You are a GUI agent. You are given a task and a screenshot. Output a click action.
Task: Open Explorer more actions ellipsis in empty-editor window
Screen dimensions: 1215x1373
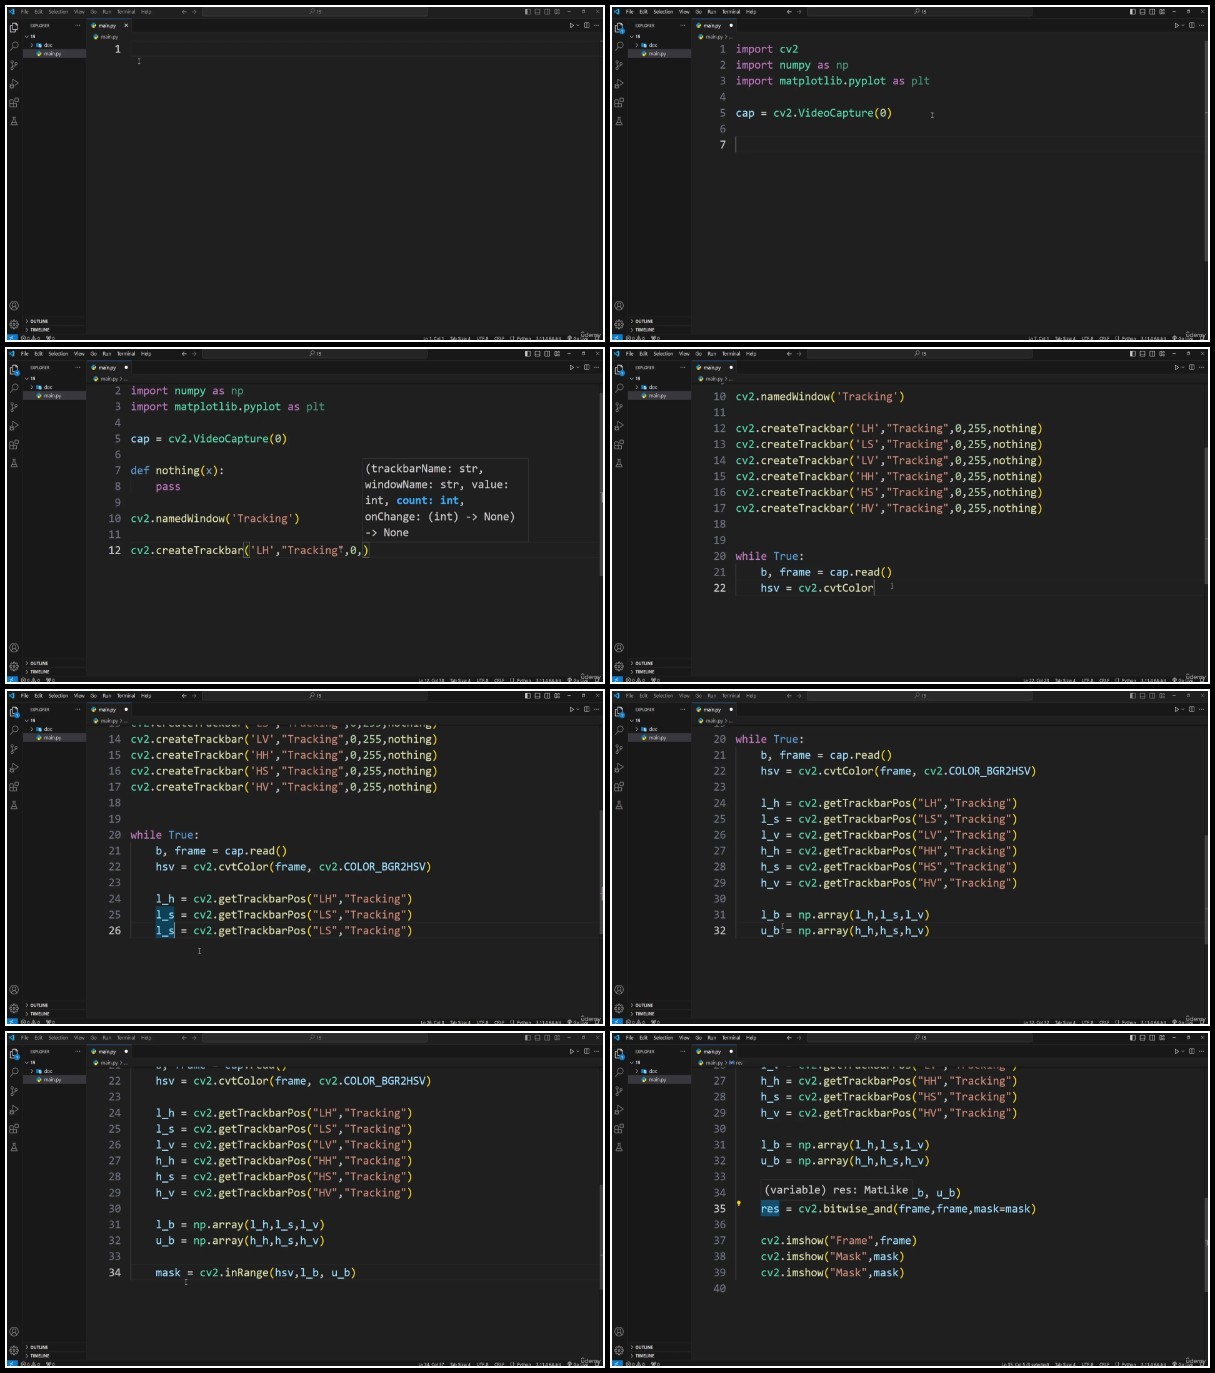(x=78, y=25)
